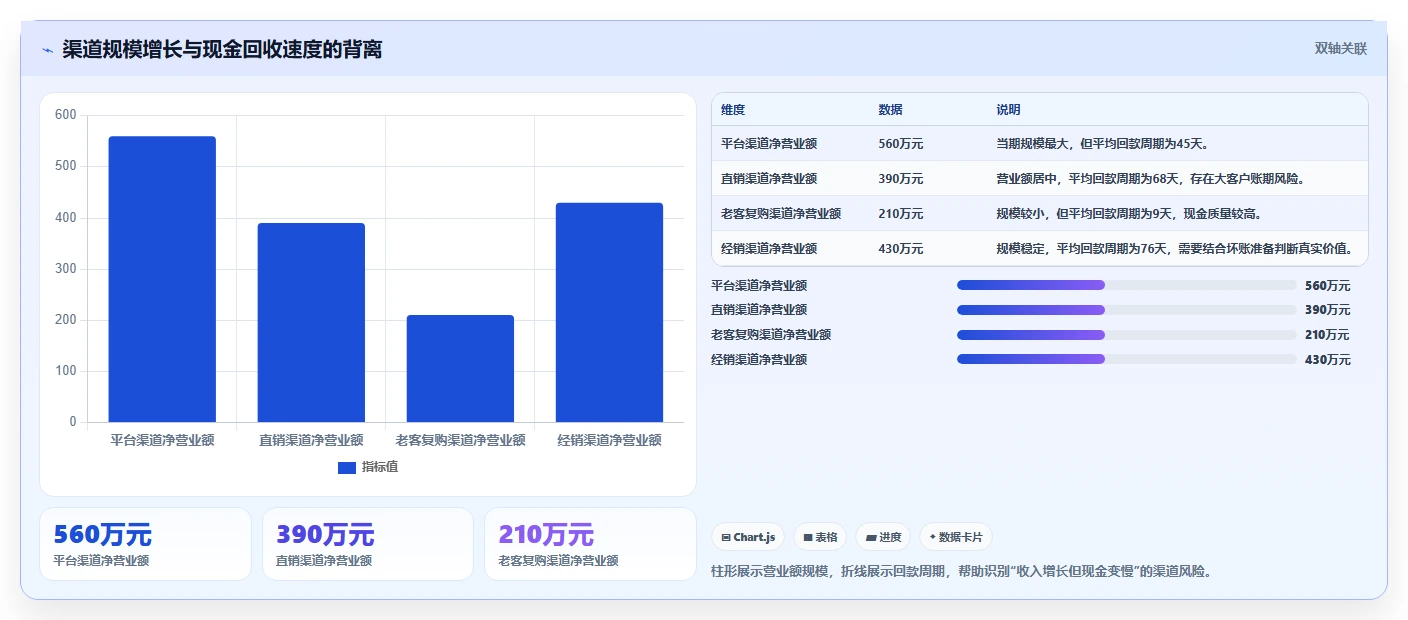Click the 经销渠道净营业额 bar in the chart
Viewport: 1408px width, 620px height.
609,312
